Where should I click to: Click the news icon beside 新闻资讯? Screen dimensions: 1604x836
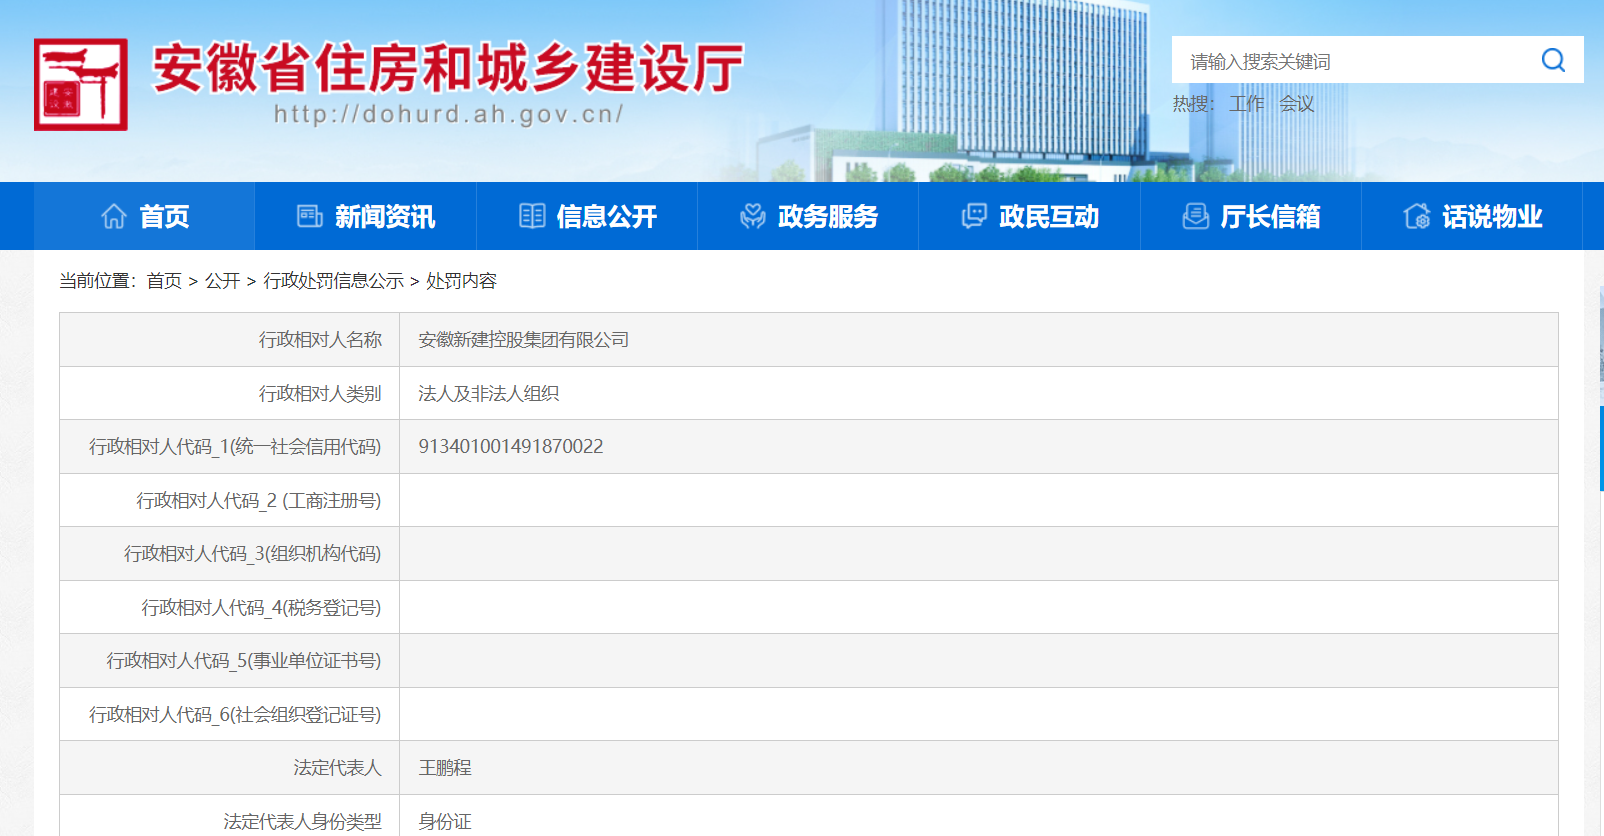click(x=310, y=216)
